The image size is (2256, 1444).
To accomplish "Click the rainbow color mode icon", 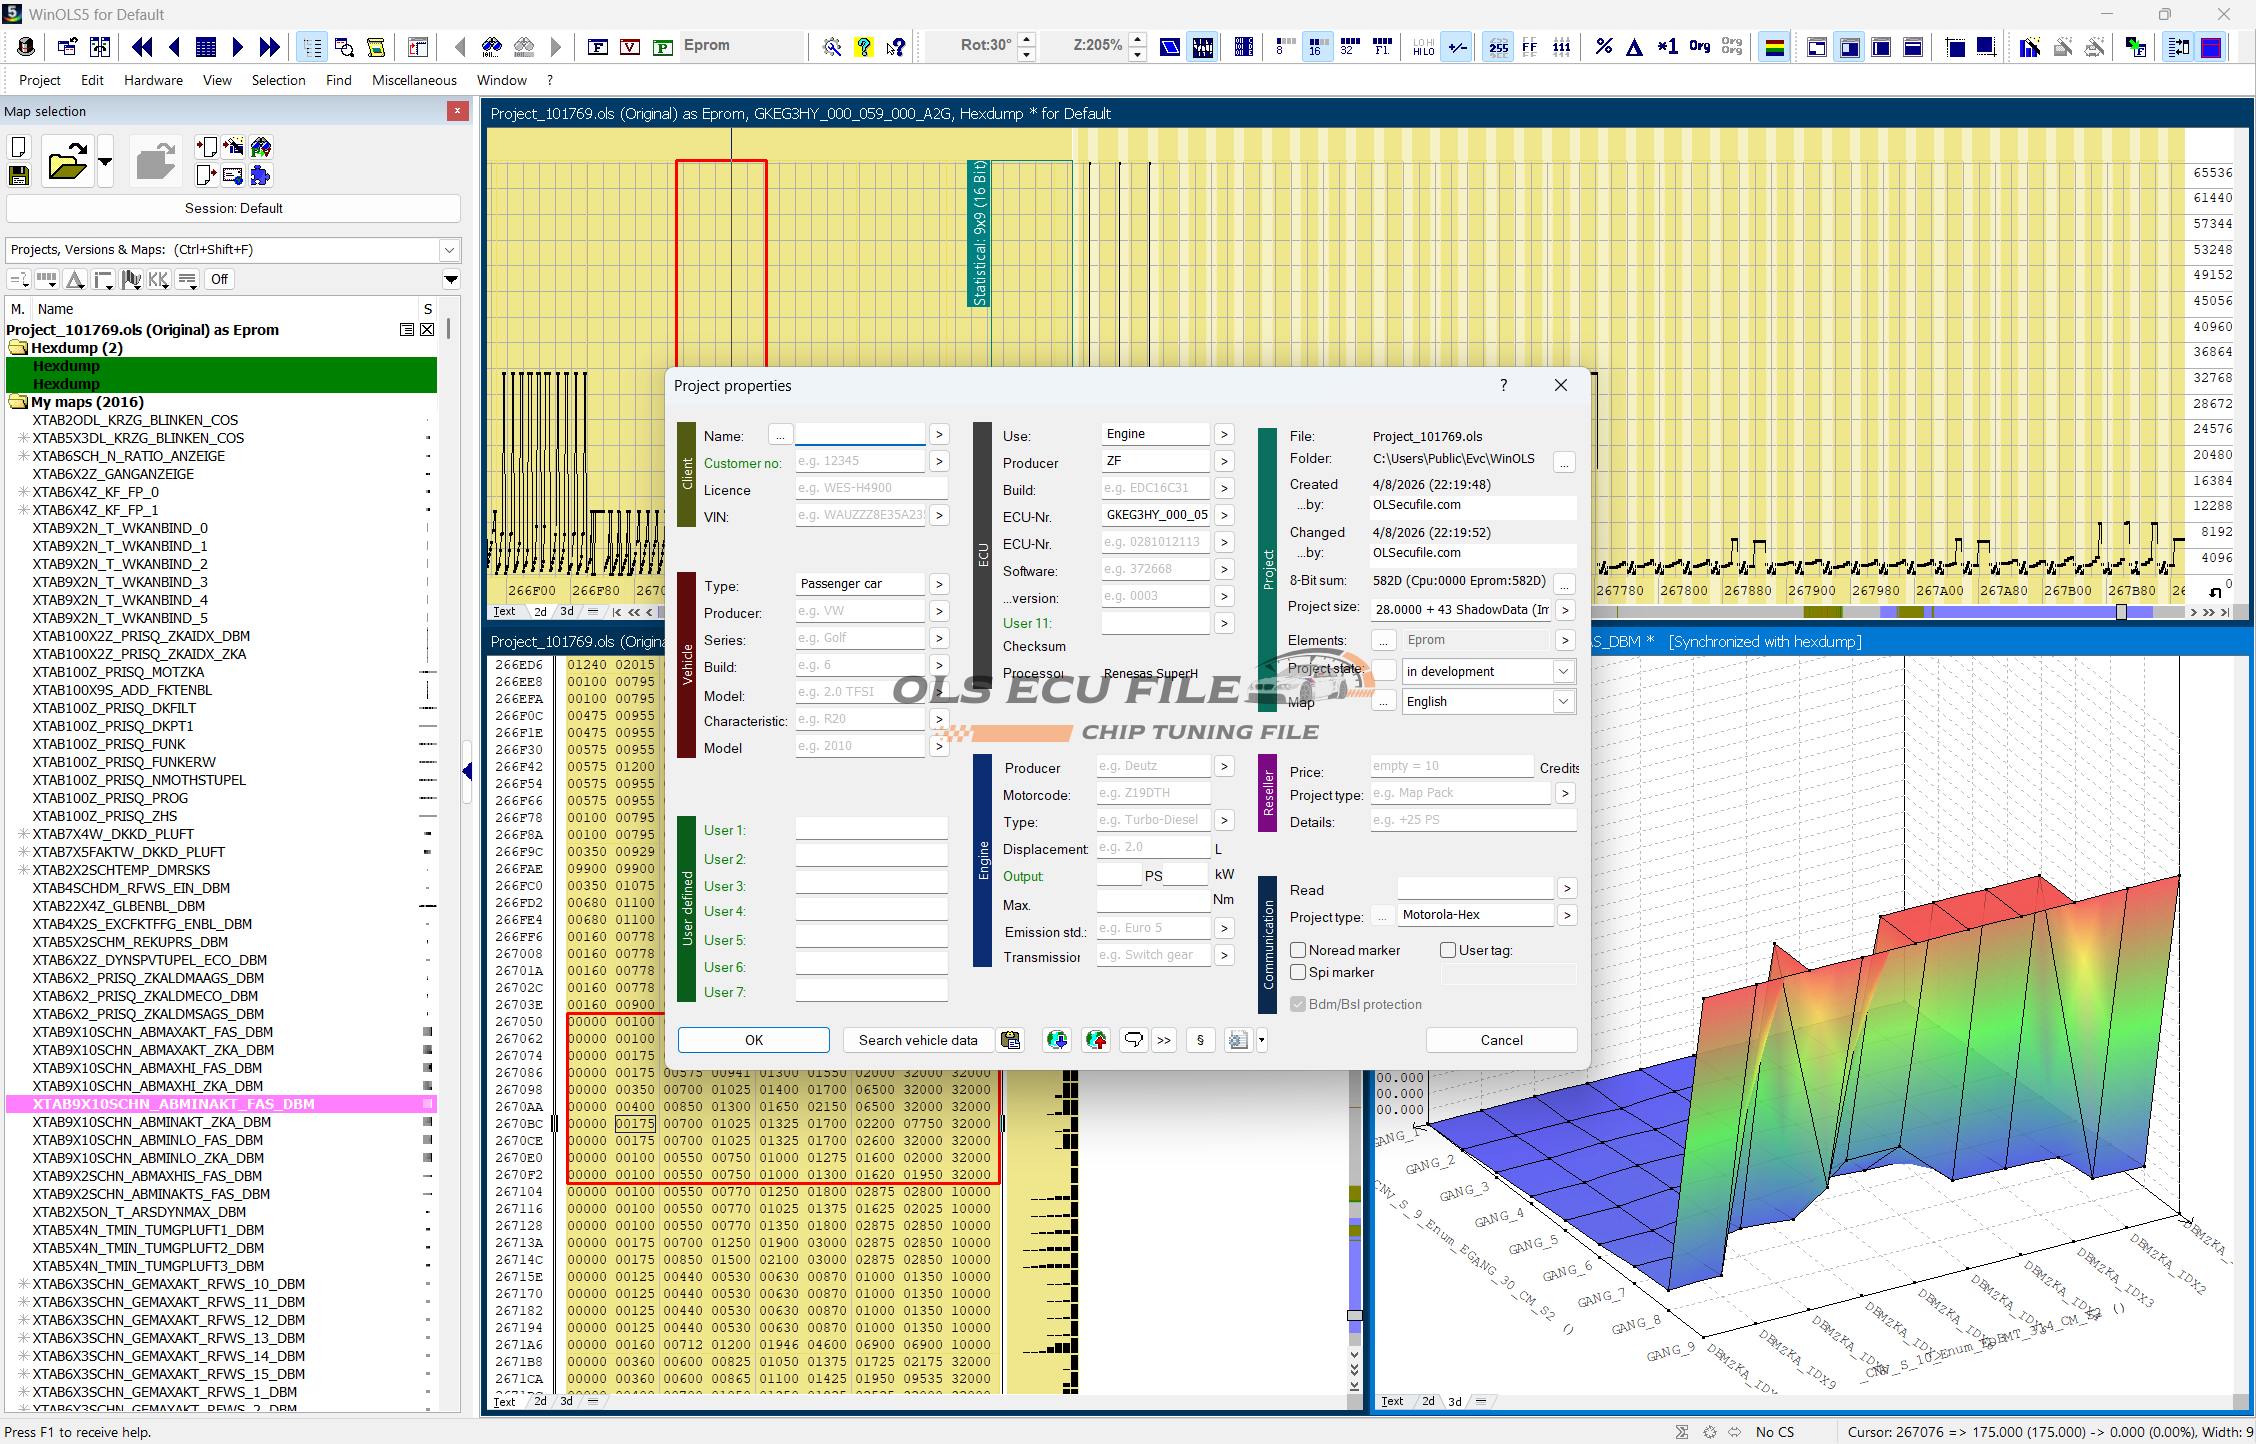I will tap(1774, 47).
